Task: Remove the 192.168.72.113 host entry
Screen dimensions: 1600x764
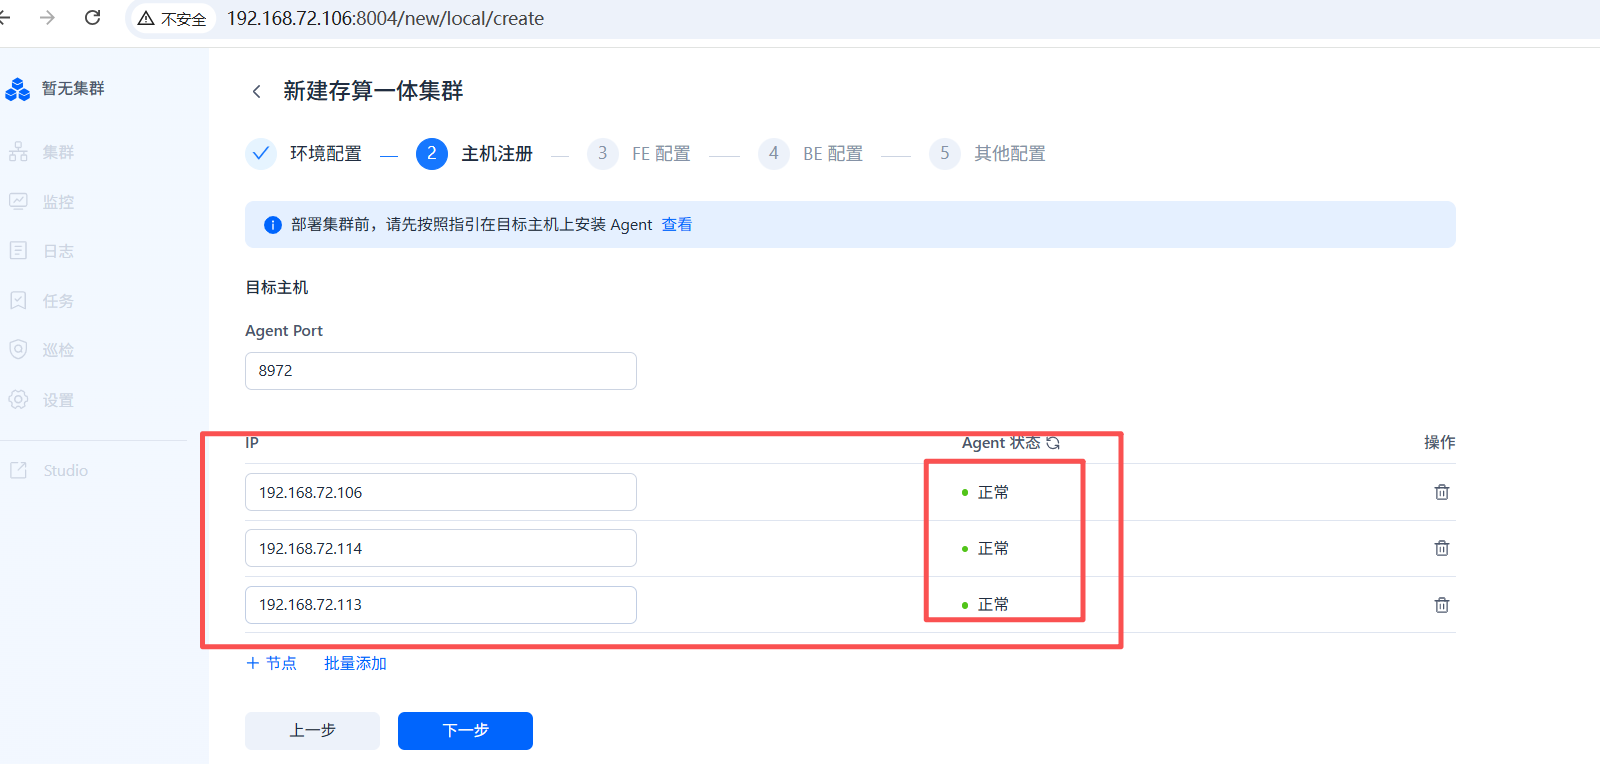Action: click(x=1441, y=605)
